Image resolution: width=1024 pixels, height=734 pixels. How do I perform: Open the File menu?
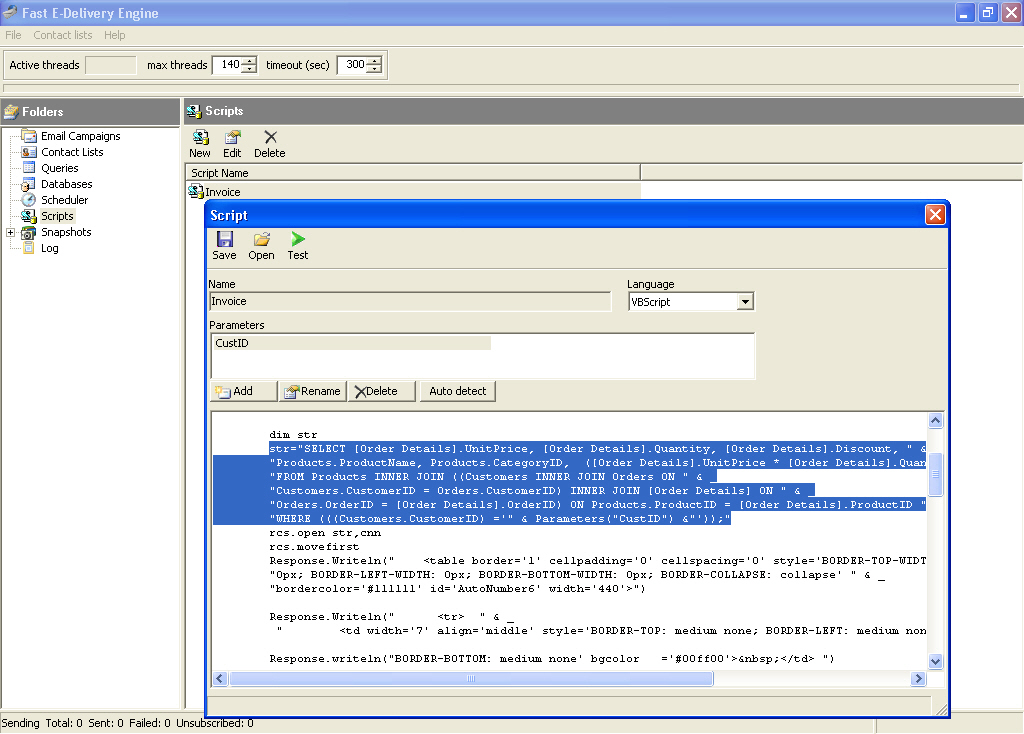pyautogui.click(x=13, y=35)
